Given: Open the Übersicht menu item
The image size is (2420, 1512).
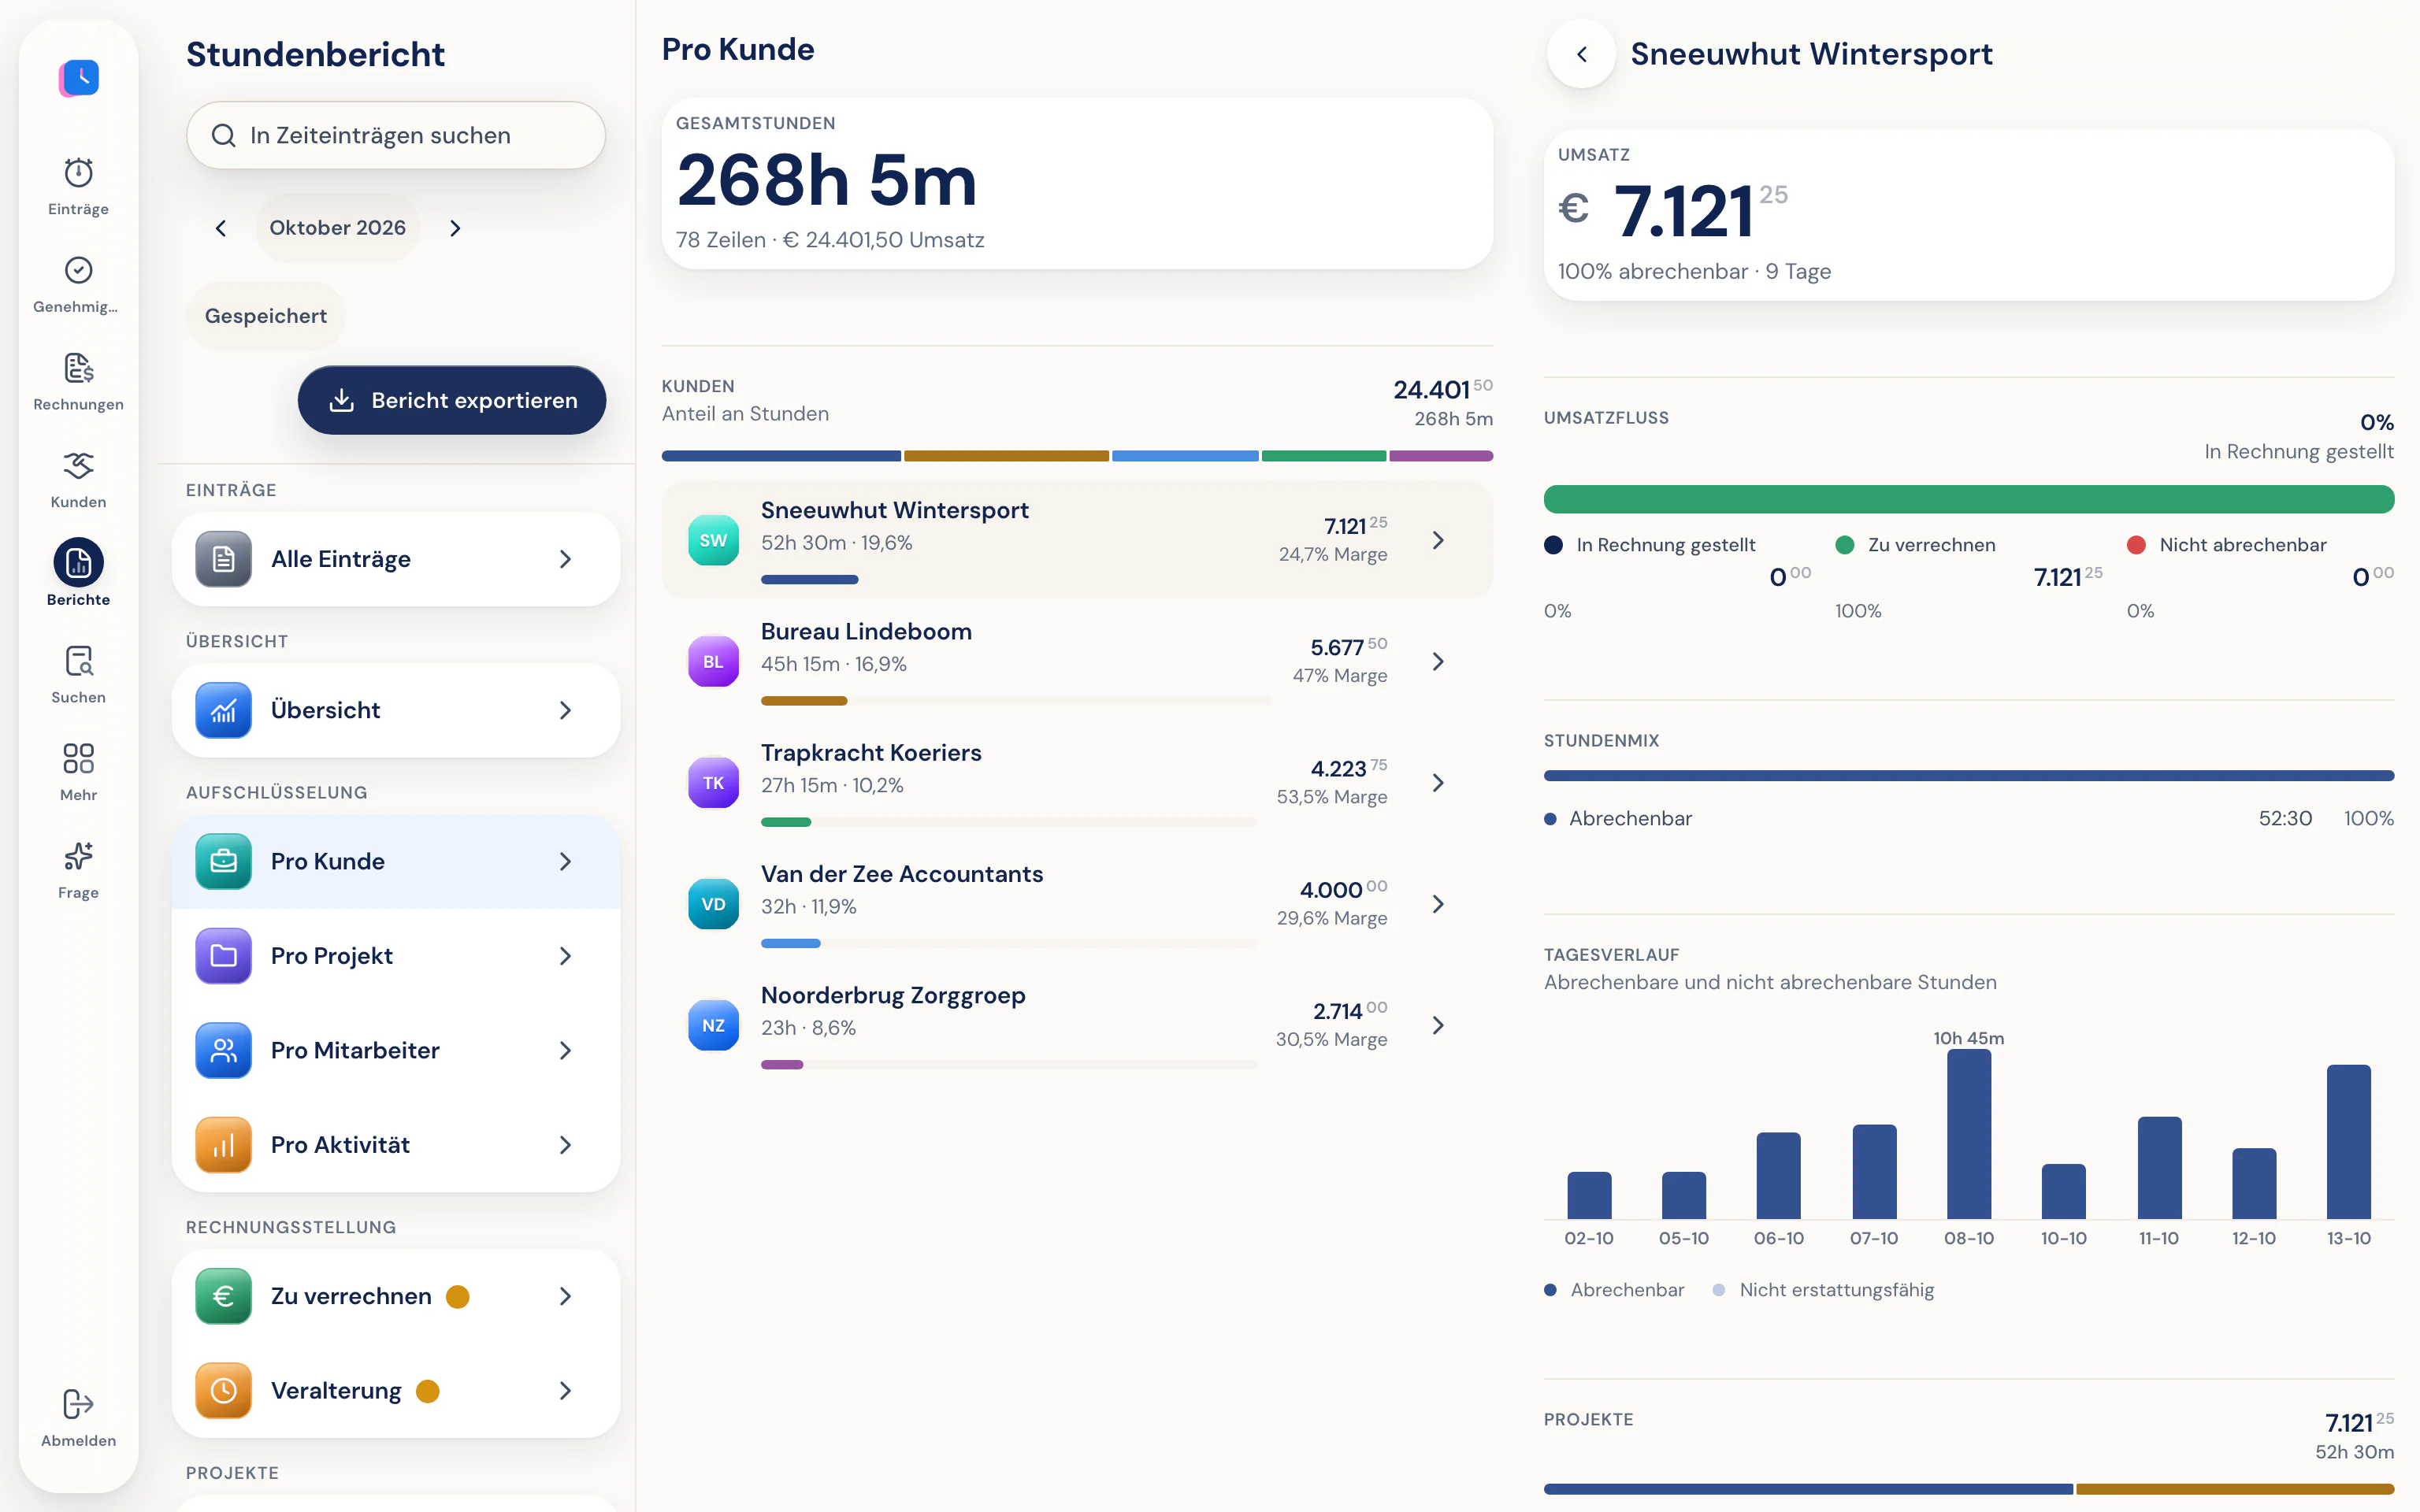Looking at the screenshot, I should coord(396,710).
